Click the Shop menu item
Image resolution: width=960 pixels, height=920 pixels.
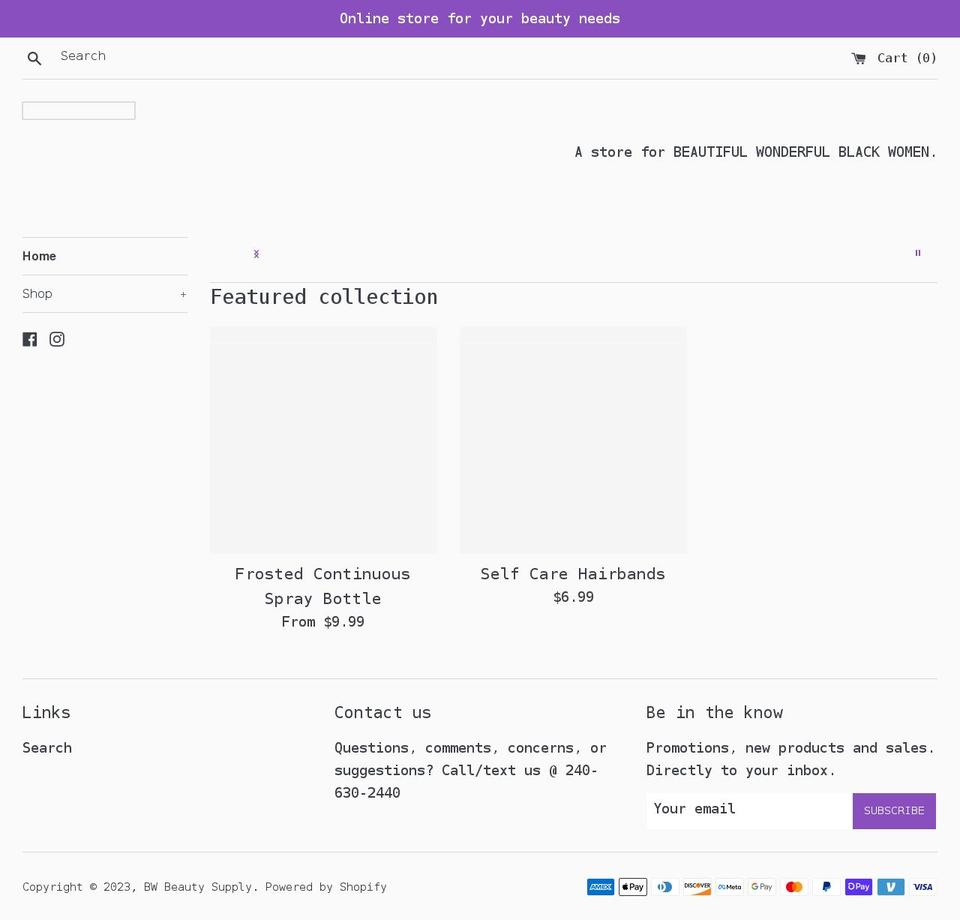[37, 293]
